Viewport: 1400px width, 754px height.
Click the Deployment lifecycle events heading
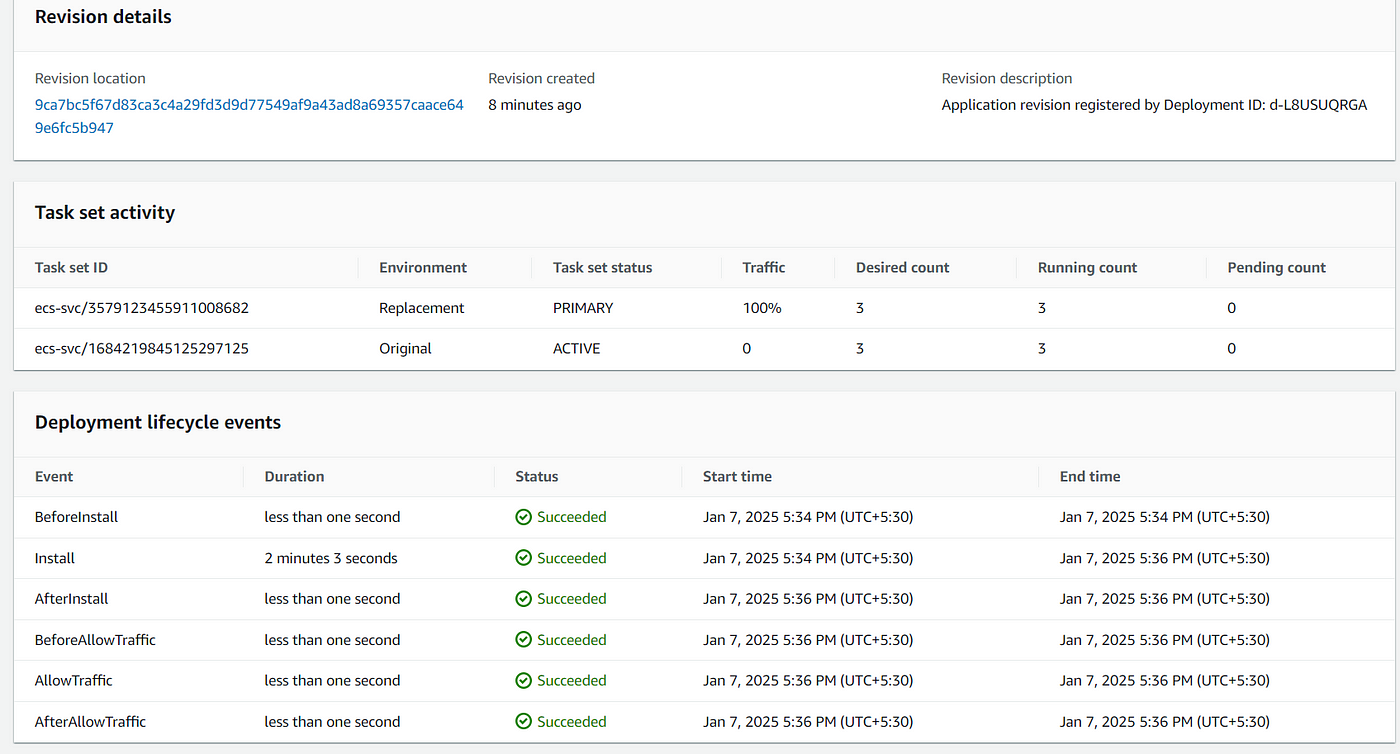158,422
